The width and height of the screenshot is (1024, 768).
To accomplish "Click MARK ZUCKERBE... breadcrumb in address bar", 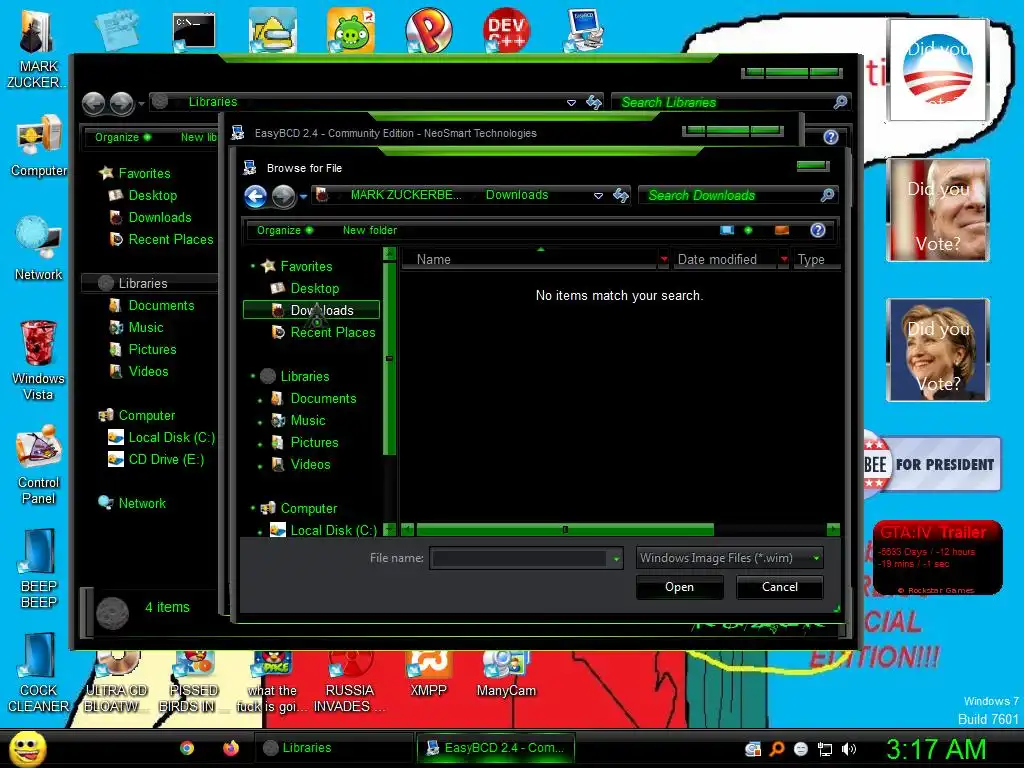I will (406, 195).
